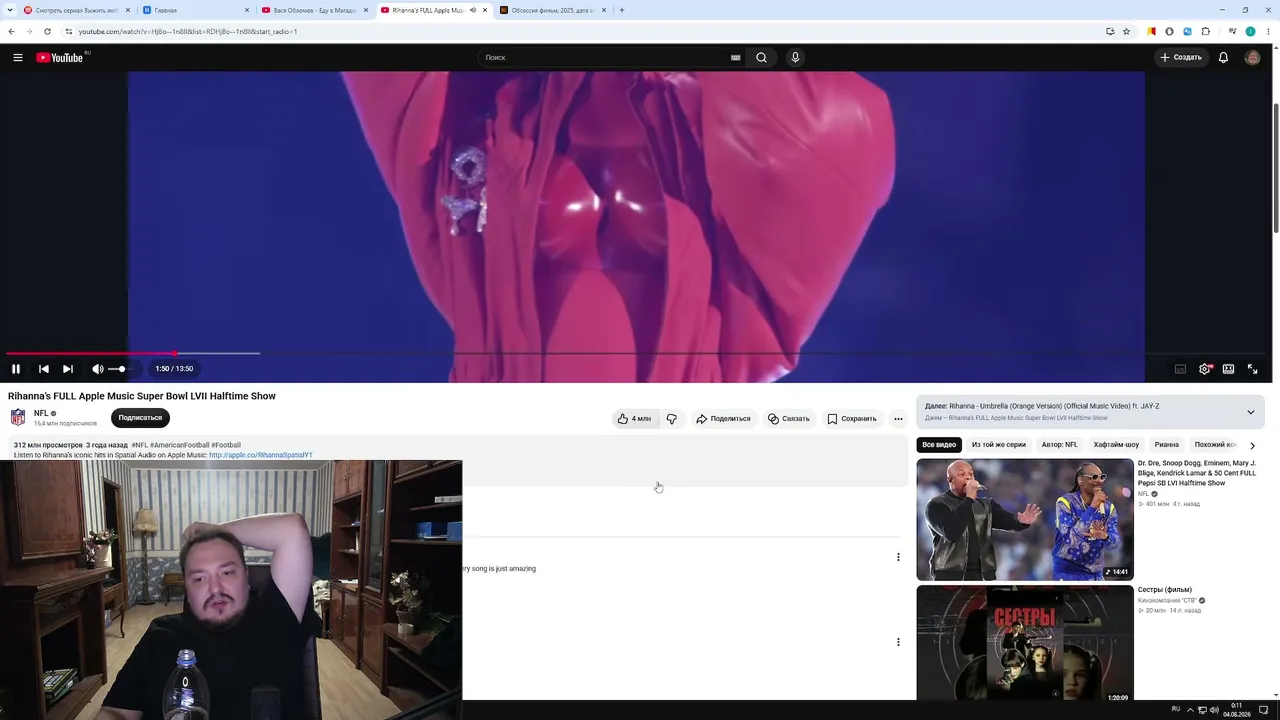Switch to the Смотреть сериал Выжить tab
Viewport: 1280px width, 720px height.
(x=77, y=10)
